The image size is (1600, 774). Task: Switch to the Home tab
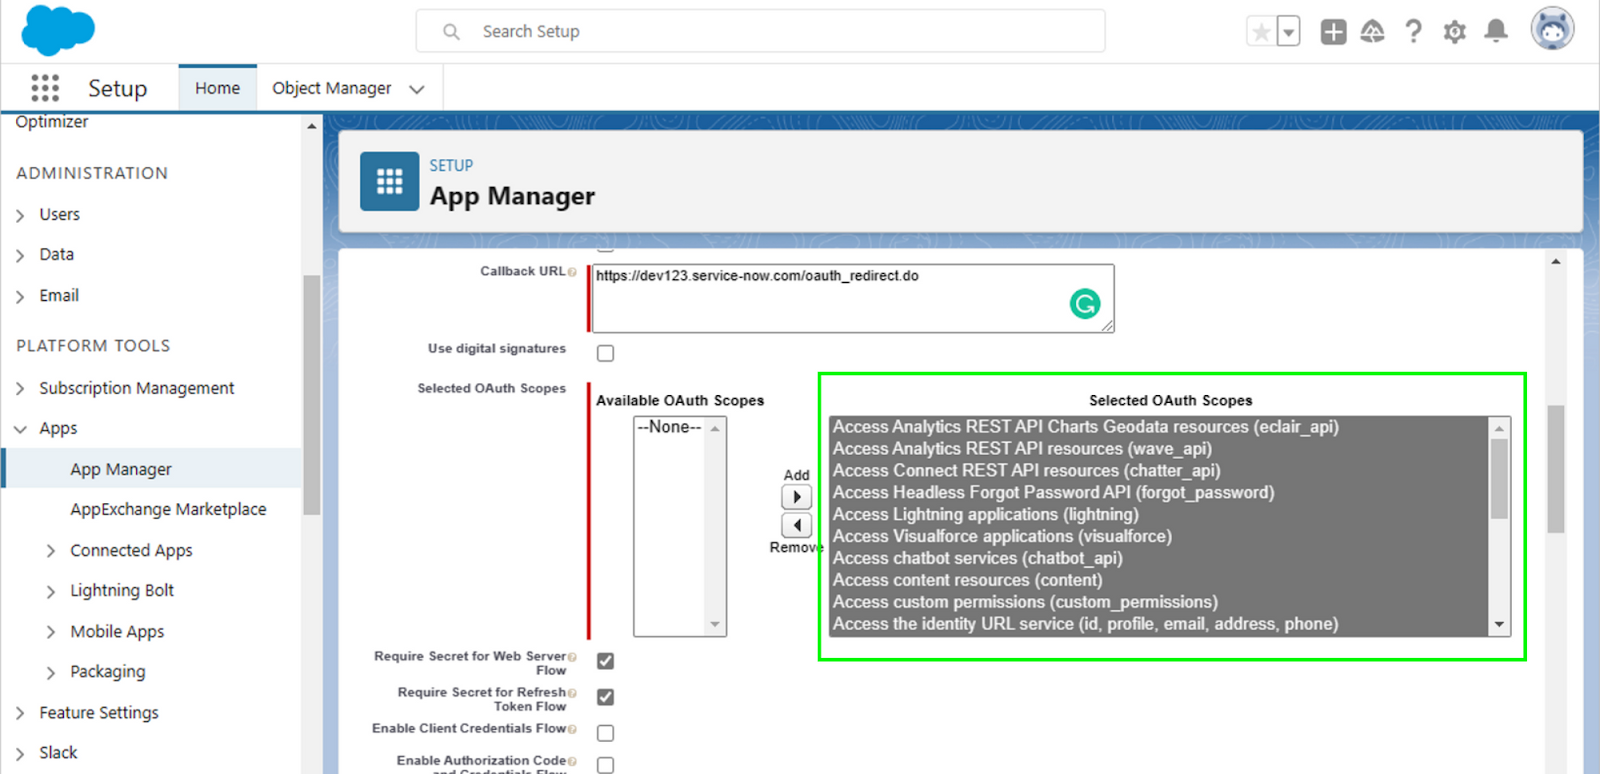217,88
